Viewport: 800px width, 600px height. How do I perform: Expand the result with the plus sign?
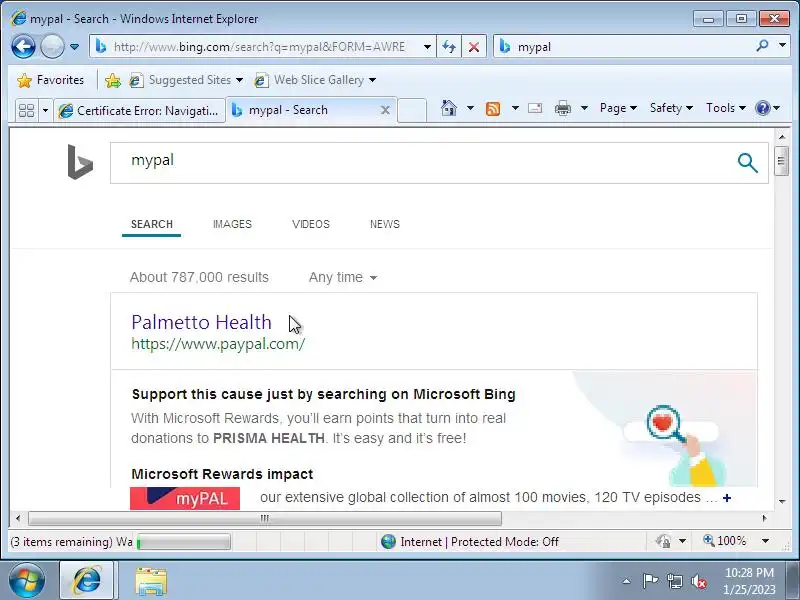click(727, 498)
